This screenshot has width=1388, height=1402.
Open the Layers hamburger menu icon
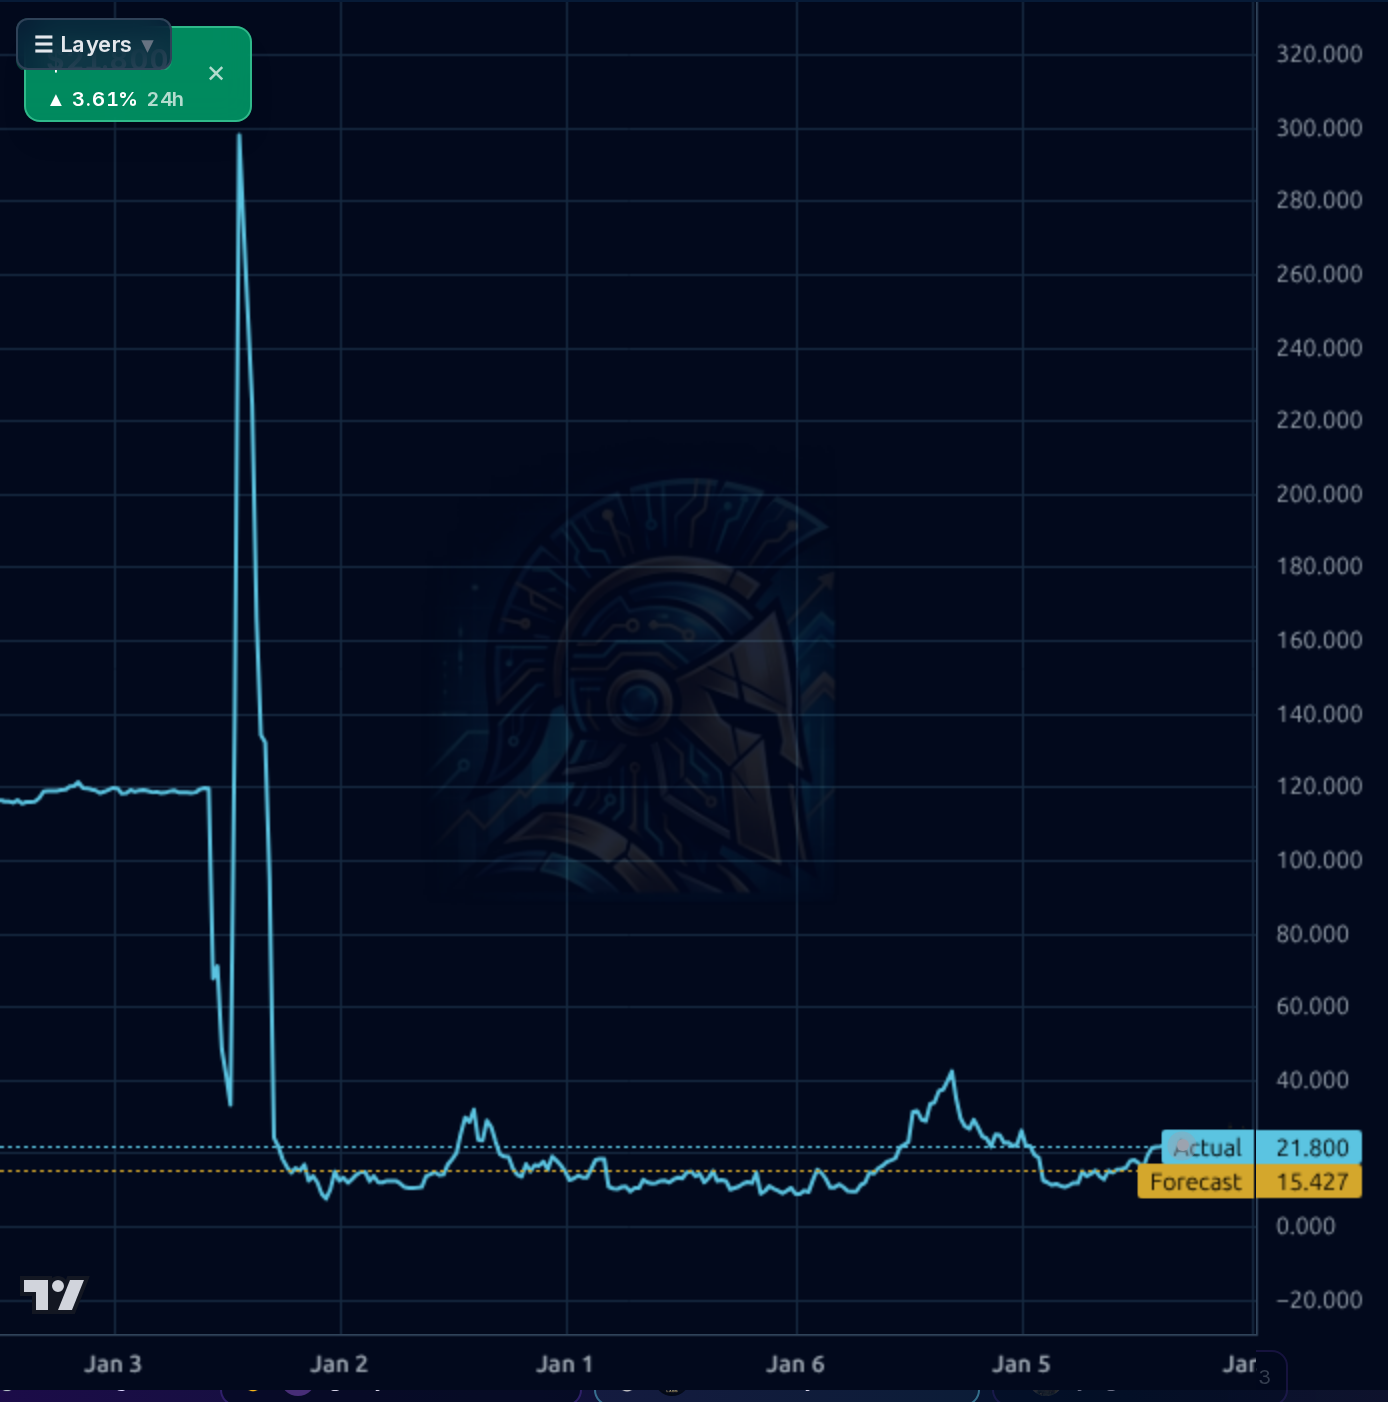click(x=43, y=44)
